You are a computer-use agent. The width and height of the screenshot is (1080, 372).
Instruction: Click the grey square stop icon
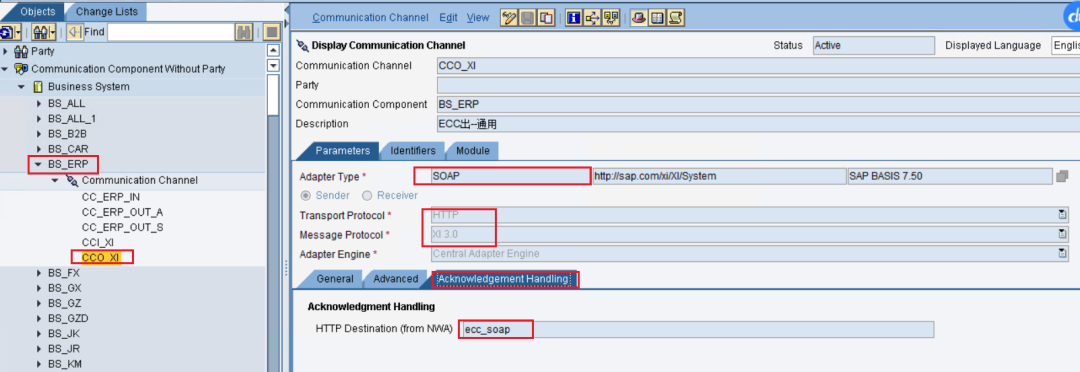tap(271, 32)
